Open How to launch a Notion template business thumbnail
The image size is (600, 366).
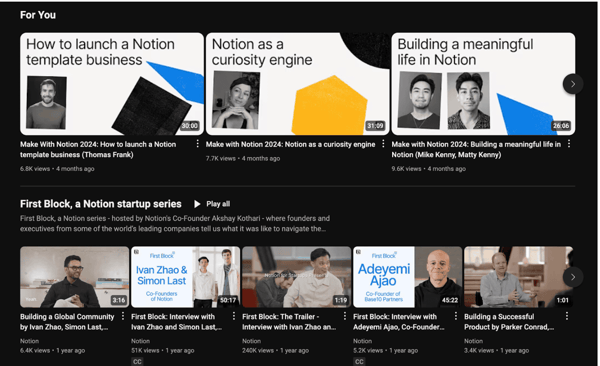tap(112, 84)
